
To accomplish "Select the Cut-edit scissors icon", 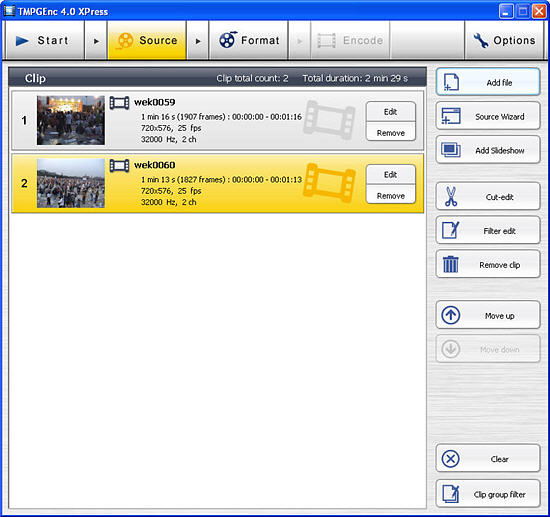I will [451, 196].
